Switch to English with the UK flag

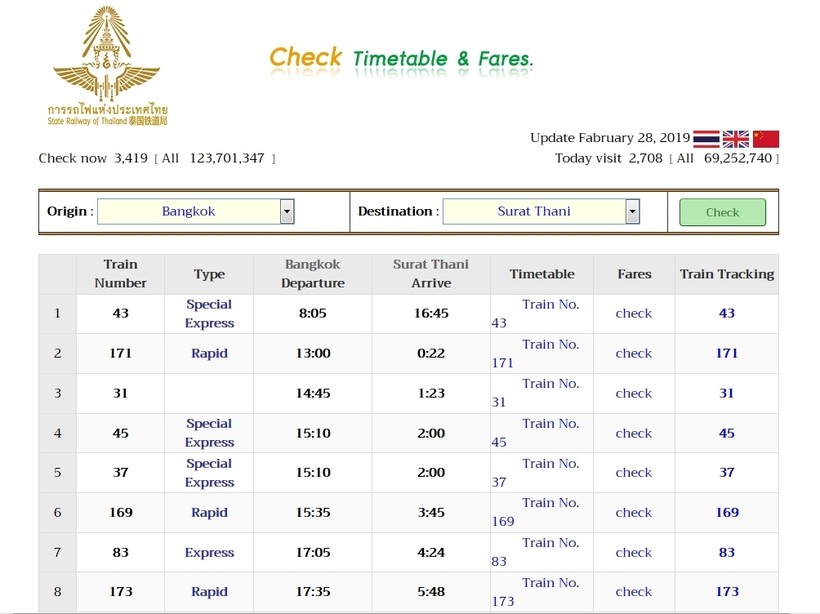[736, 139]
